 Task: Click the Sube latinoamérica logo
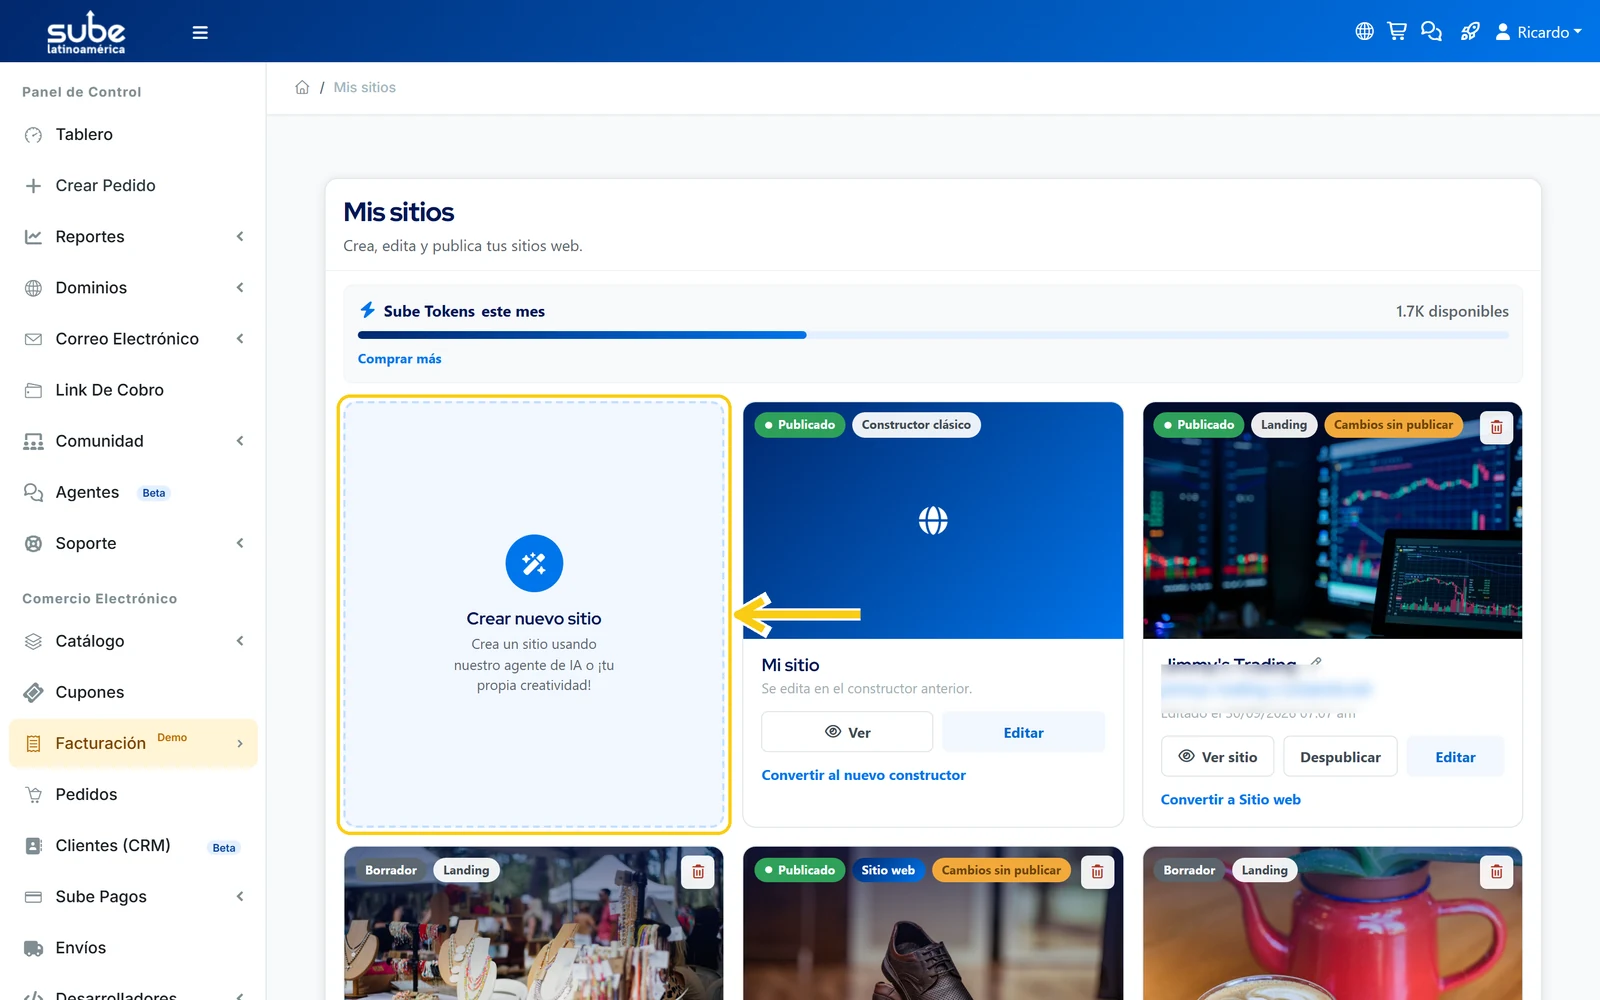coord(86,32)
